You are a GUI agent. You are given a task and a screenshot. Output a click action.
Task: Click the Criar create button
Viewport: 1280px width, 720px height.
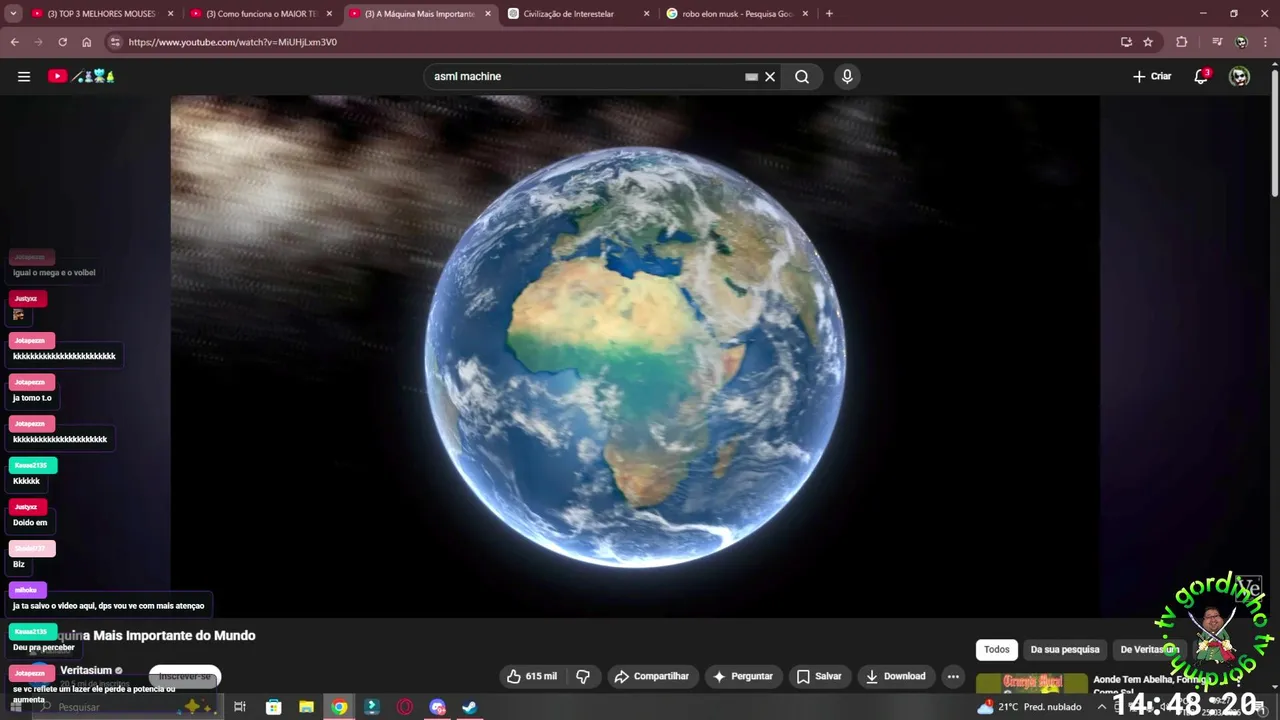pos(1152,76)
